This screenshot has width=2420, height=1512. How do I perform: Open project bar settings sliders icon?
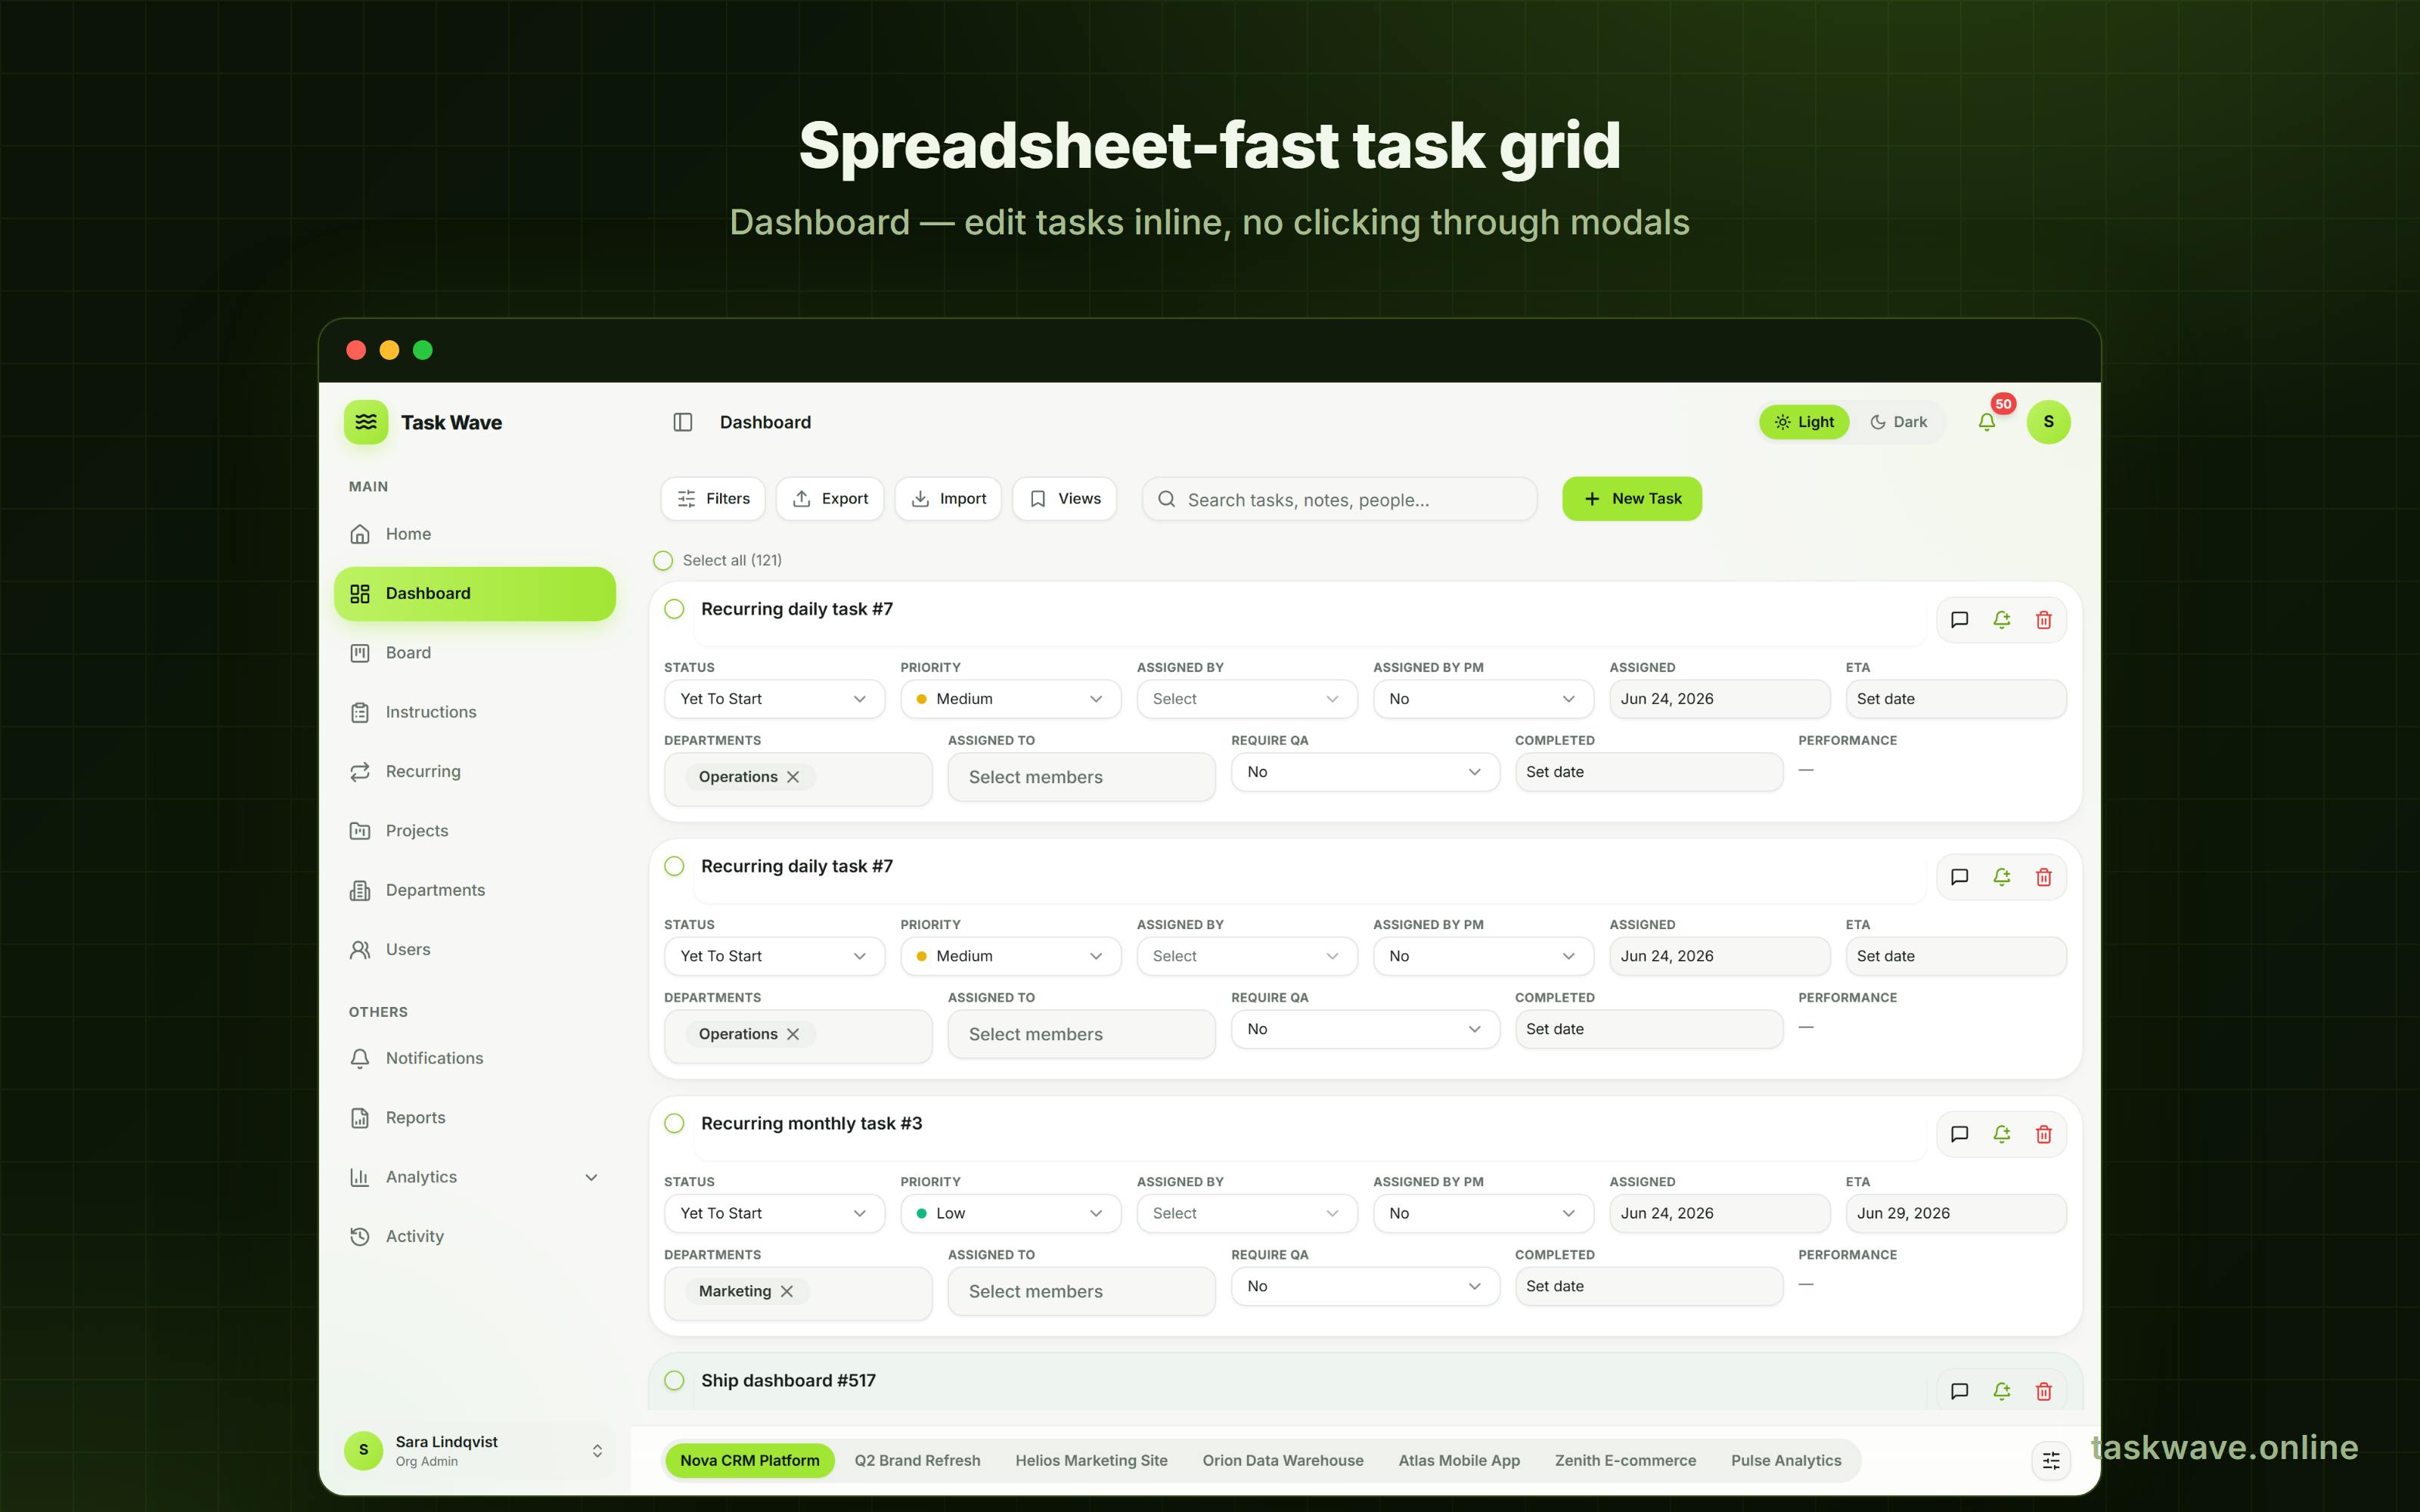pos(2051,1461)
